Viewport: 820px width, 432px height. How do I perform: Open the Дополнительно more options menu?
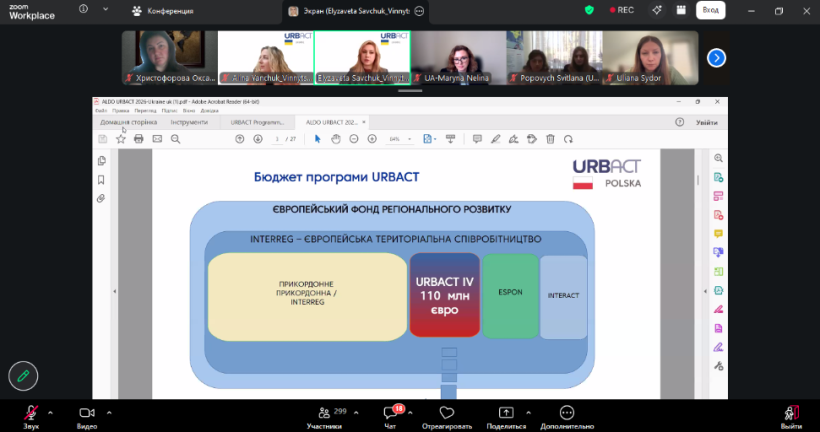tap(567, 415)
